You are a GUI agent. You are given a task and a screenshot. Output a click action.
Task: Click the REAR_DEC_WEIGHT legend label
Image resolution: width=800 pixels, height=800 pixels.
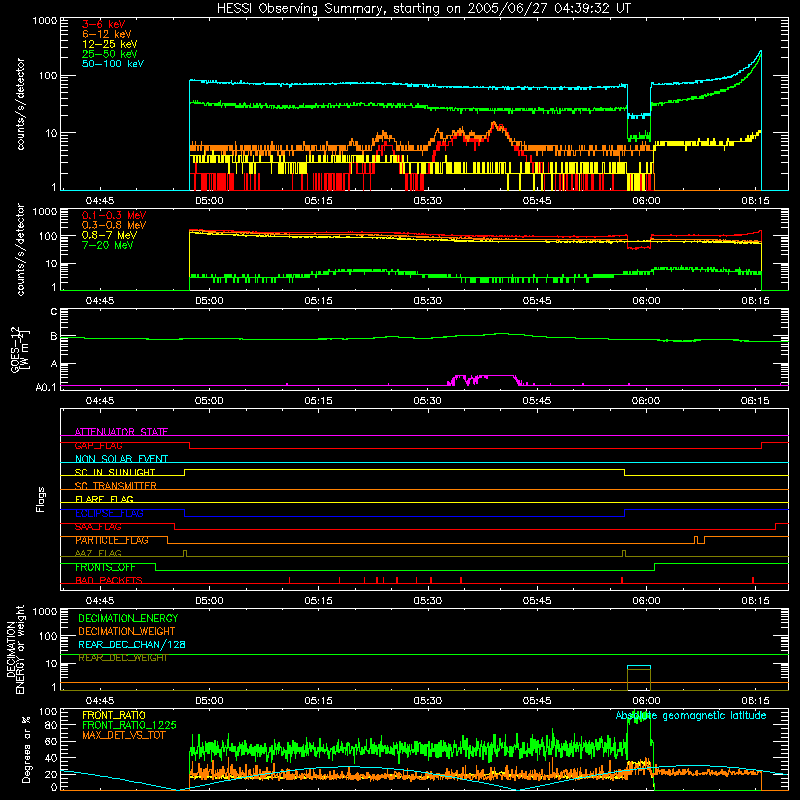[122, 658]
